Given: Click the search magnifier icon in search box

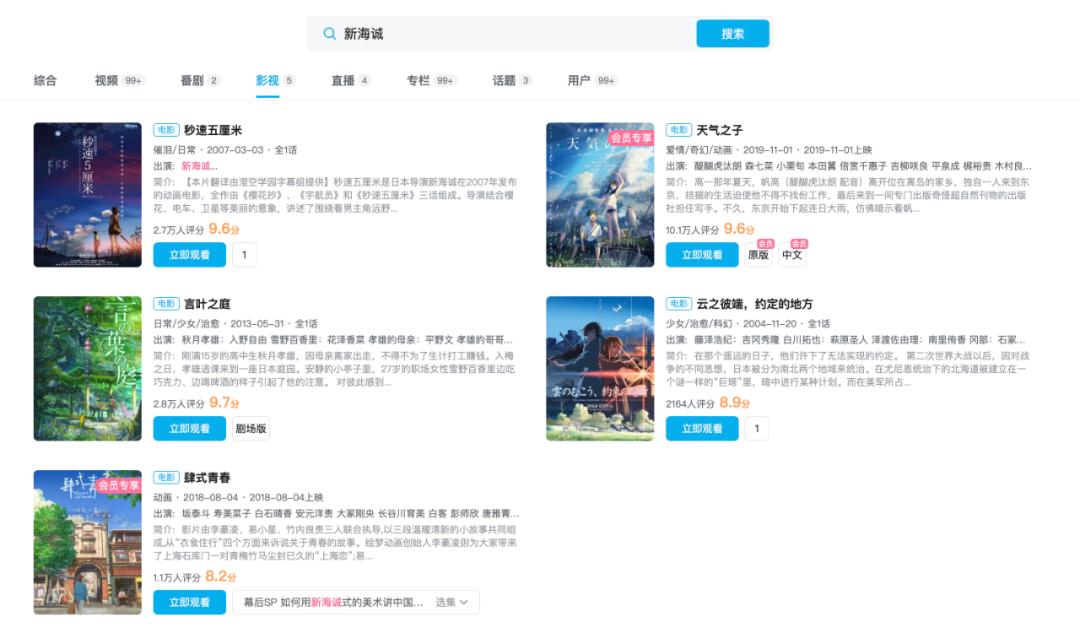Looking at the screenshot, I should (328, 33).
